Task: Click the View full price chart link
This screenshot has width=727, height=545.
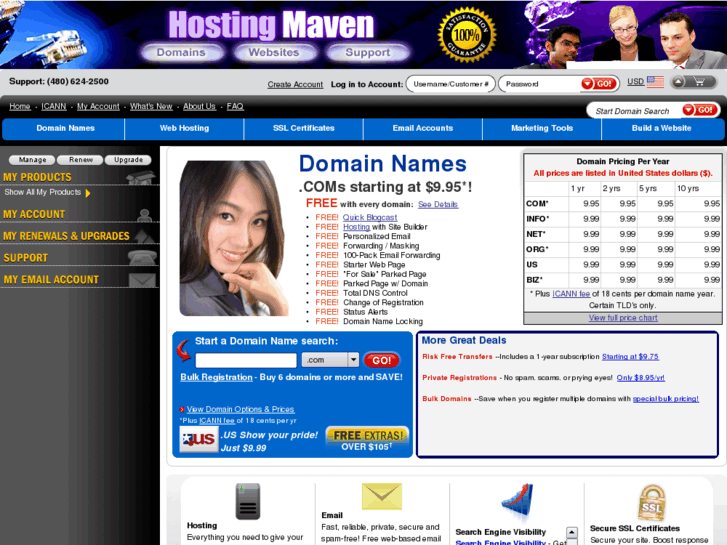Action: pos(623,318)
